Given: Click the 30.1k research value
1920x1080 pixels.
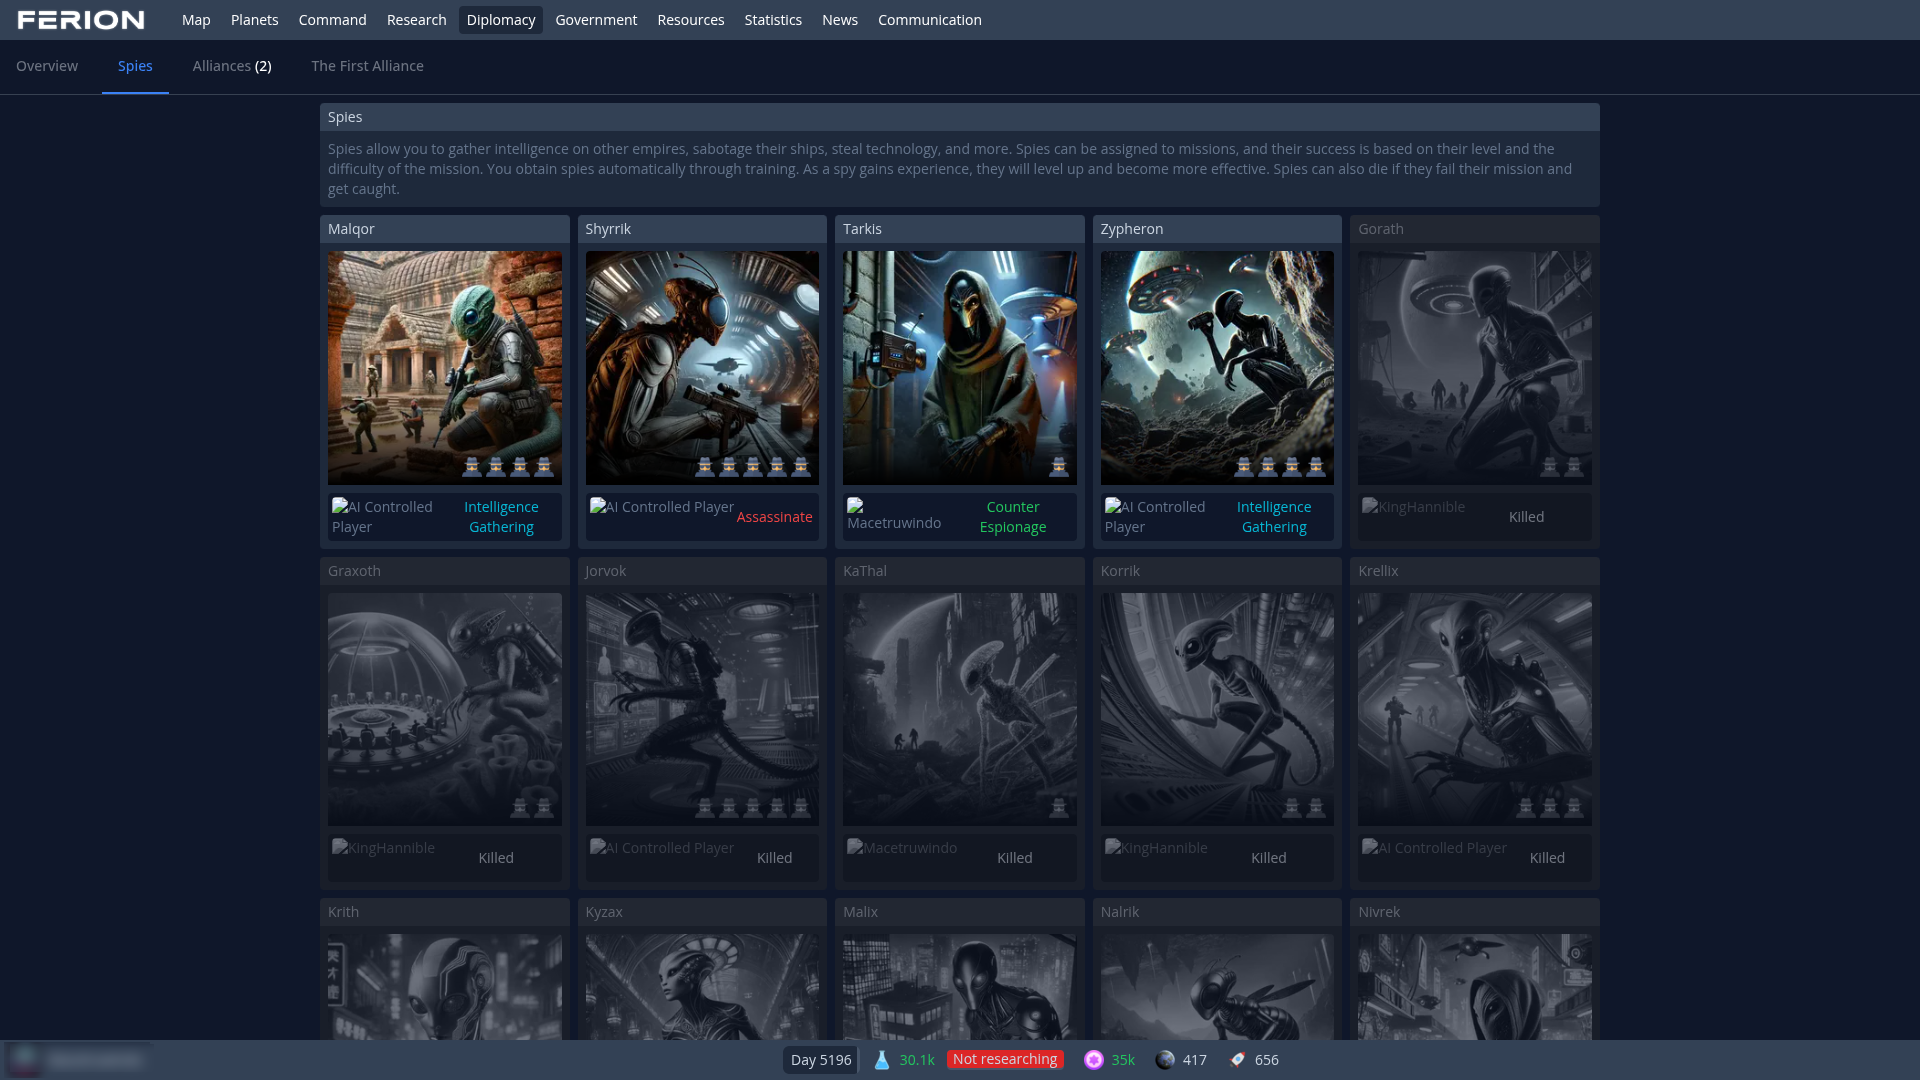Looking at the screenshot, I should click(917, 1060).
